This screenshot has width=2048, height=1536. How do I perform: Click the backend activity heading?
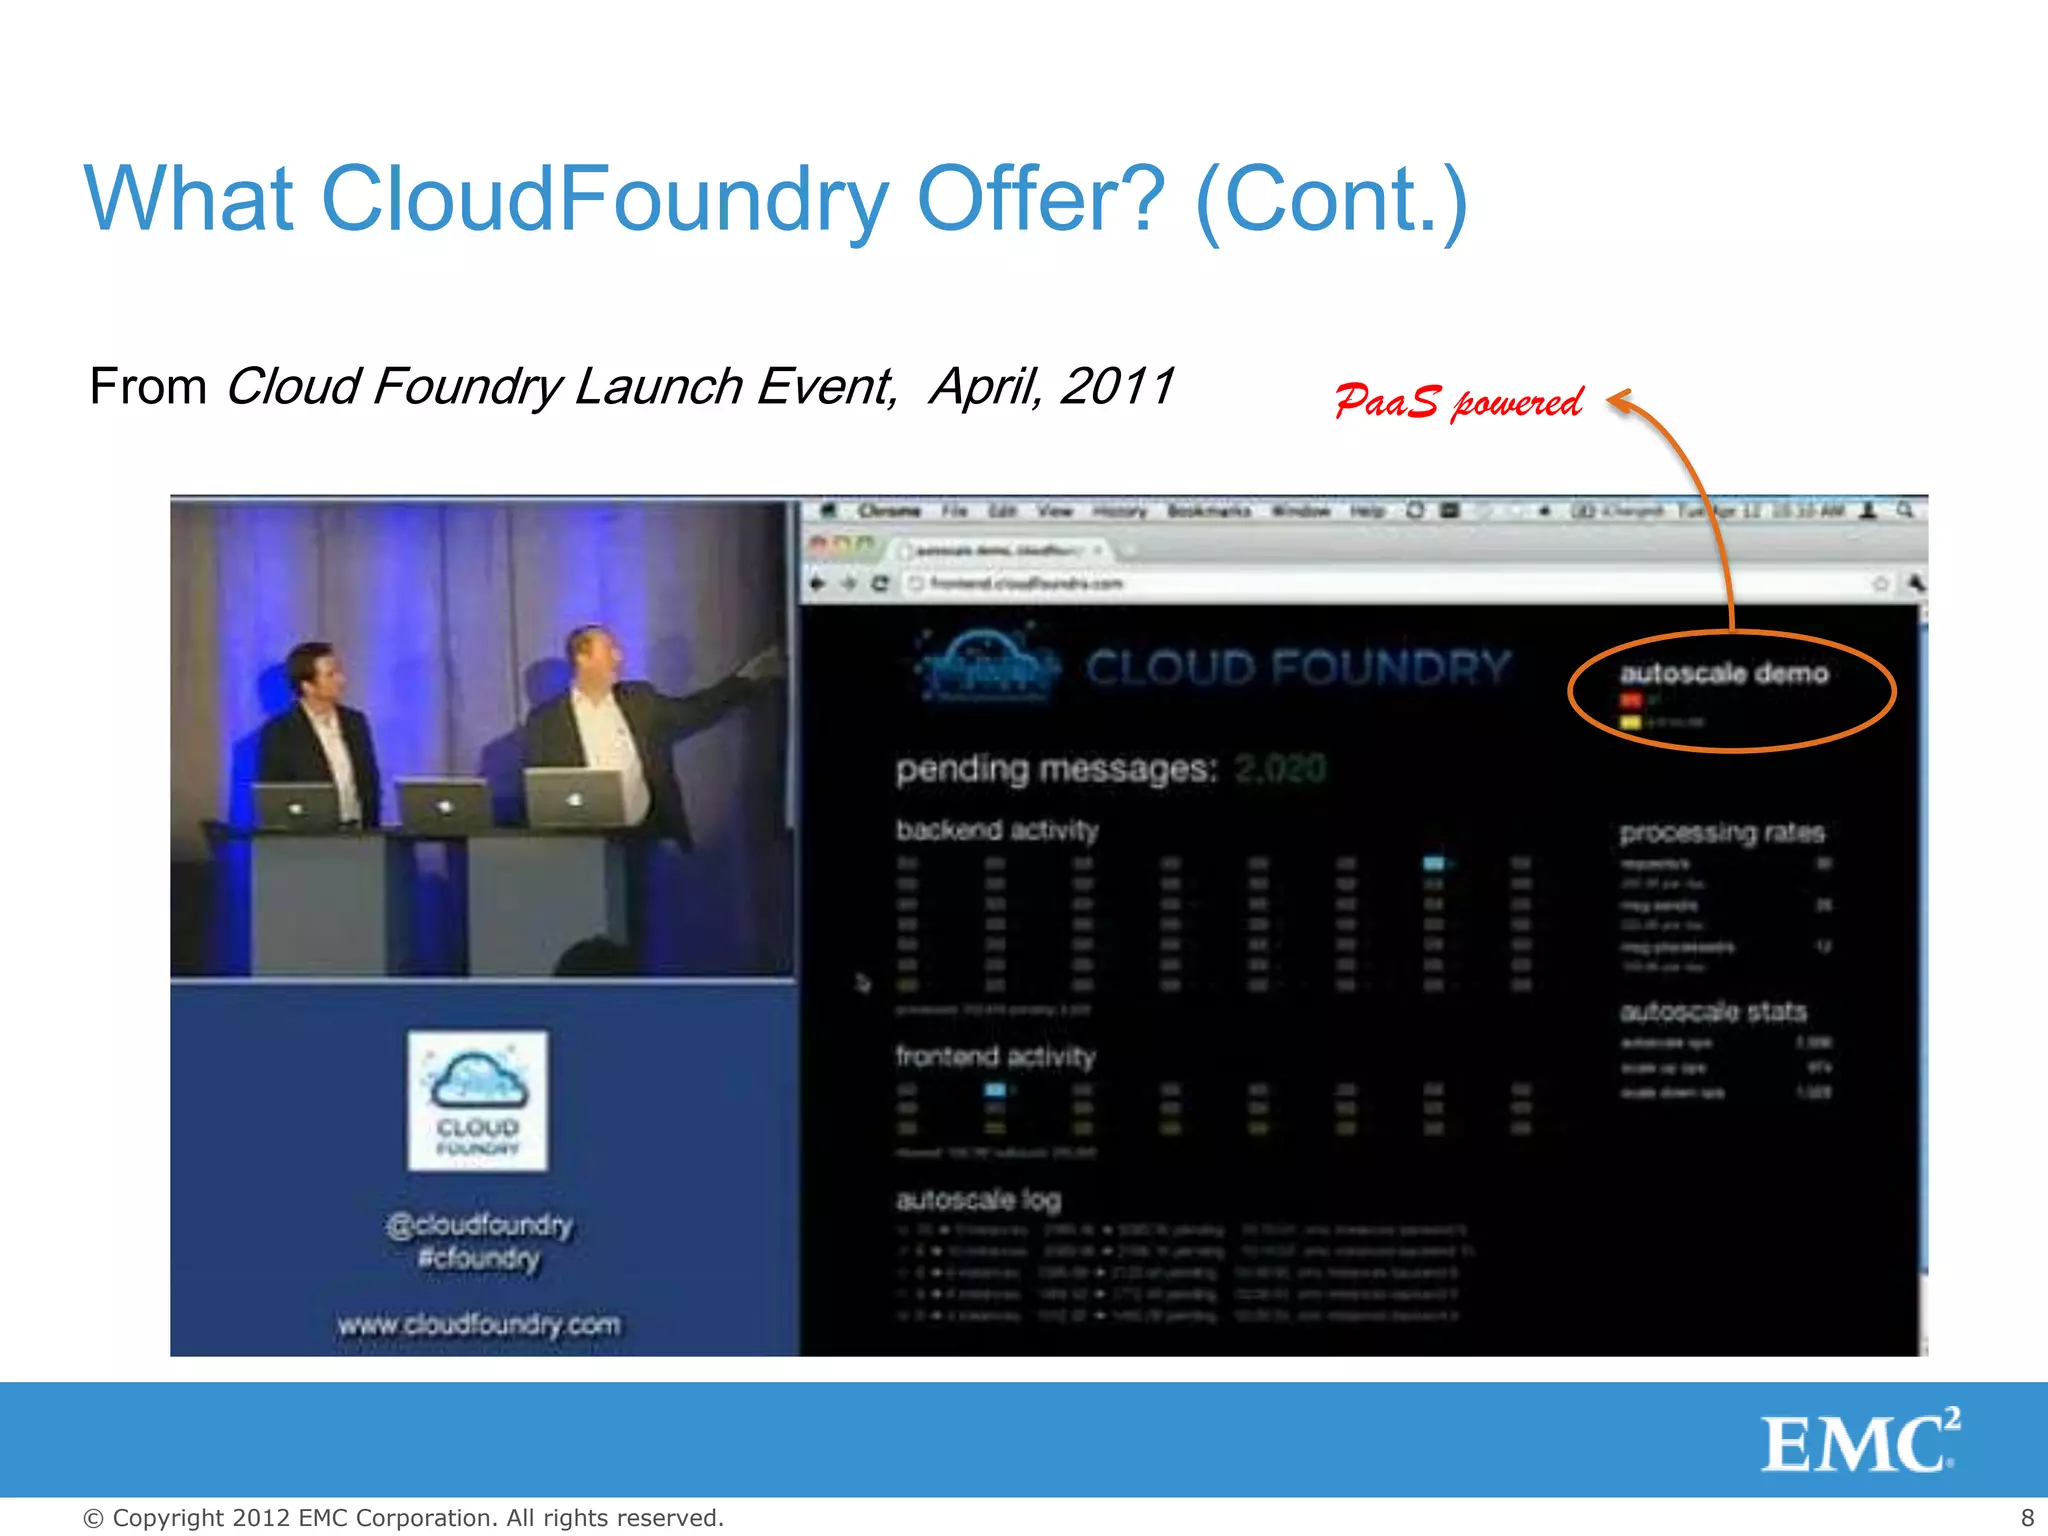click(x=997, y=830)
